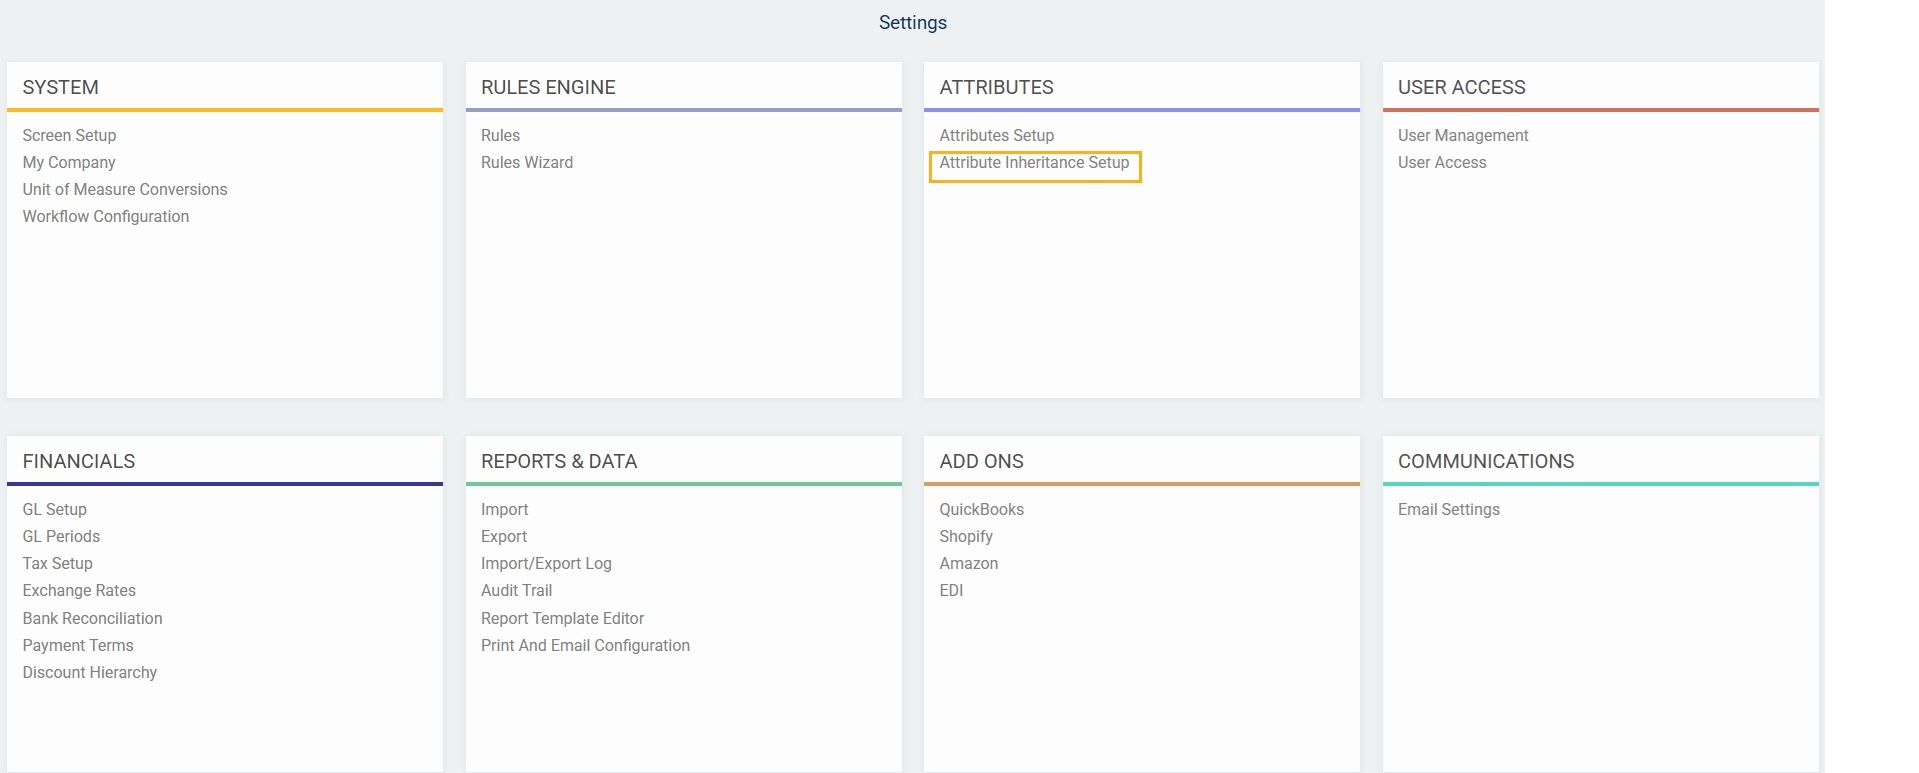
Task: Select Bank Reconciliation
Action: tap(93, 618)
